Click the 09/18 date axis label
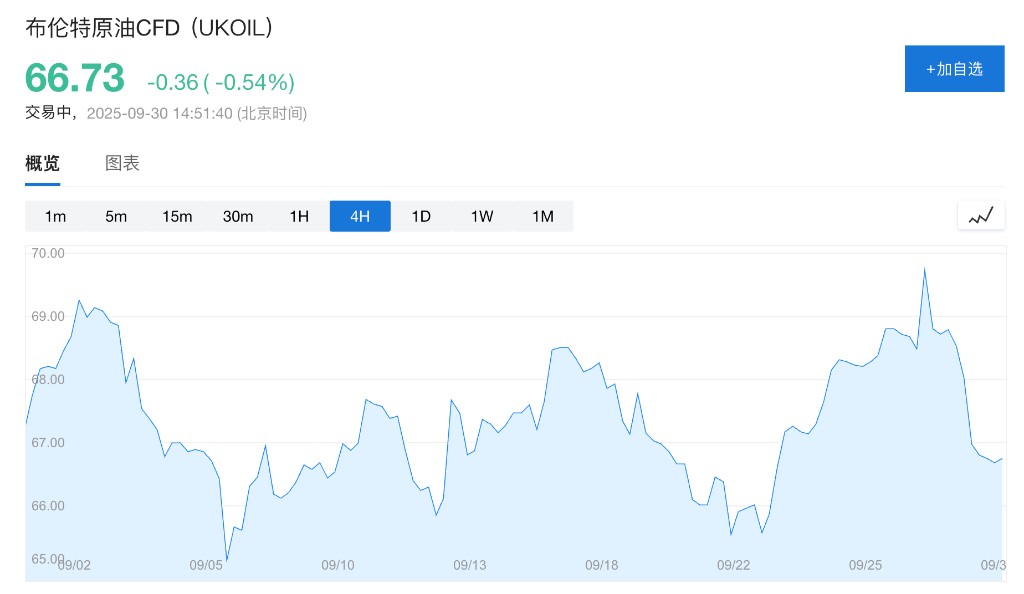This screenshot has width=1024, height=594. pos(601,565)
